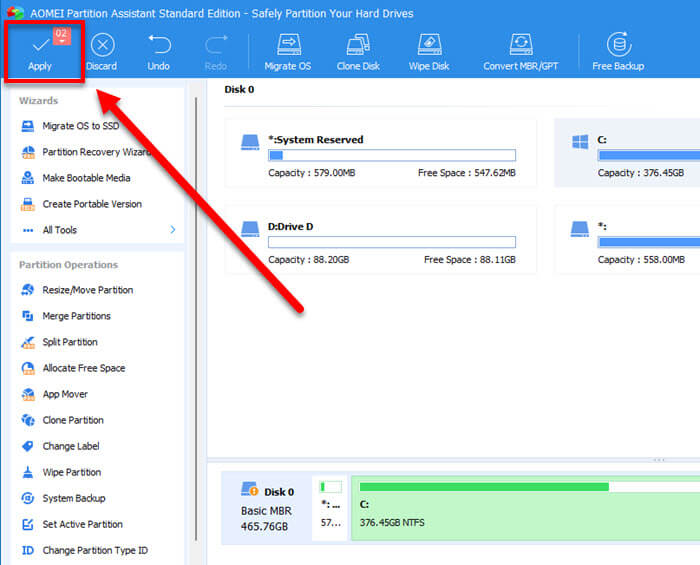Select the System Reserved partition card

[381, 153]
